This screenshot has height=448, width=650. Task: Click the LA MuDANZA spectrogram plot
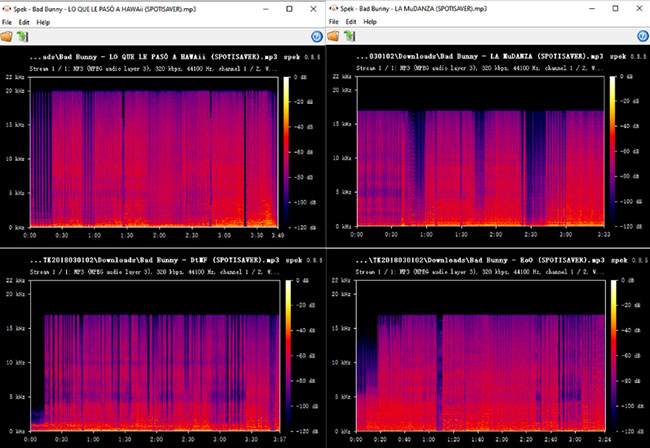pyautogui.click(x=481, y=151)
